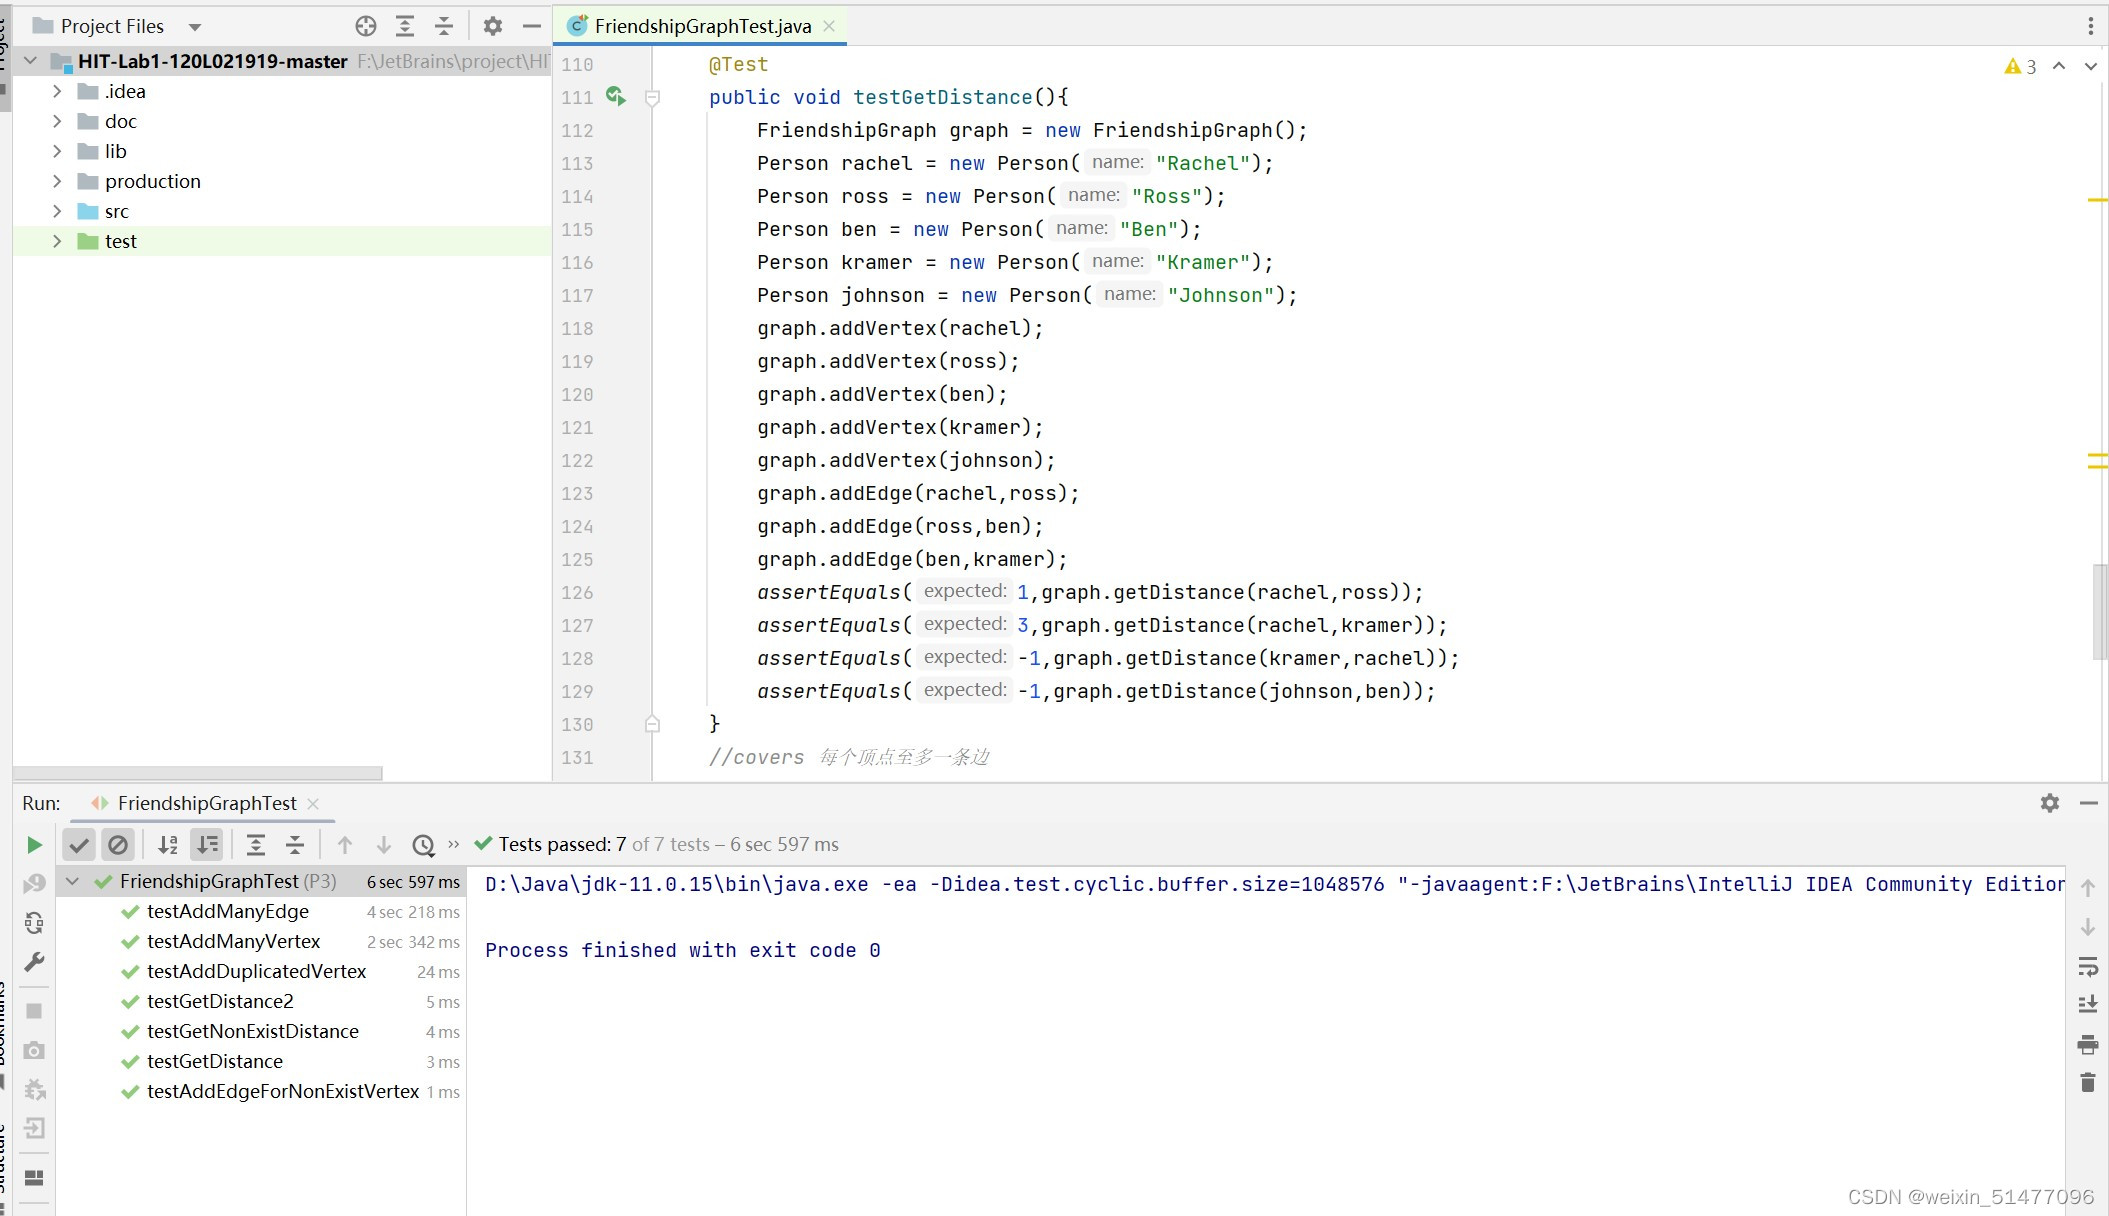The width and height of the screenshot is (2109, 1216).
Task: Toggle Show Ignored tests filter
Action: [x=118, y=845]
